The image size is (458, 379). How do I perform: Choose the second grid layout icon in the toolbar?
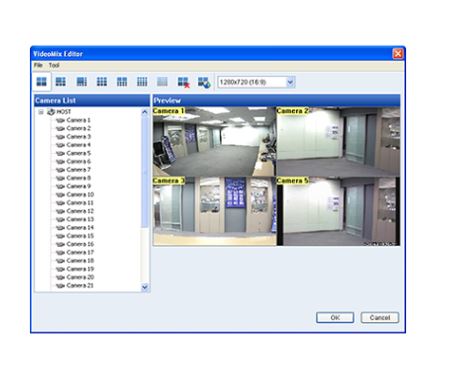pyautogui.click(x=61, y=82)
